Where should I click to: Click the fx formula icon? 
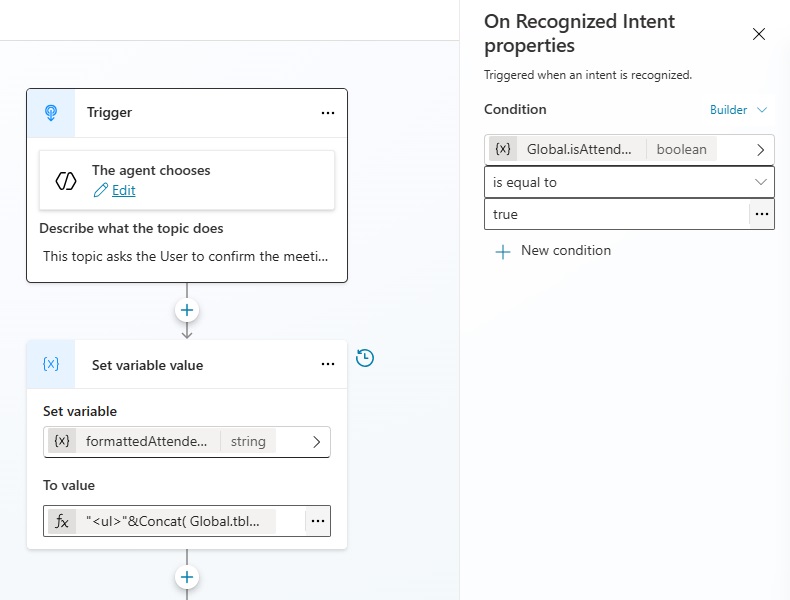click(62, 521)
